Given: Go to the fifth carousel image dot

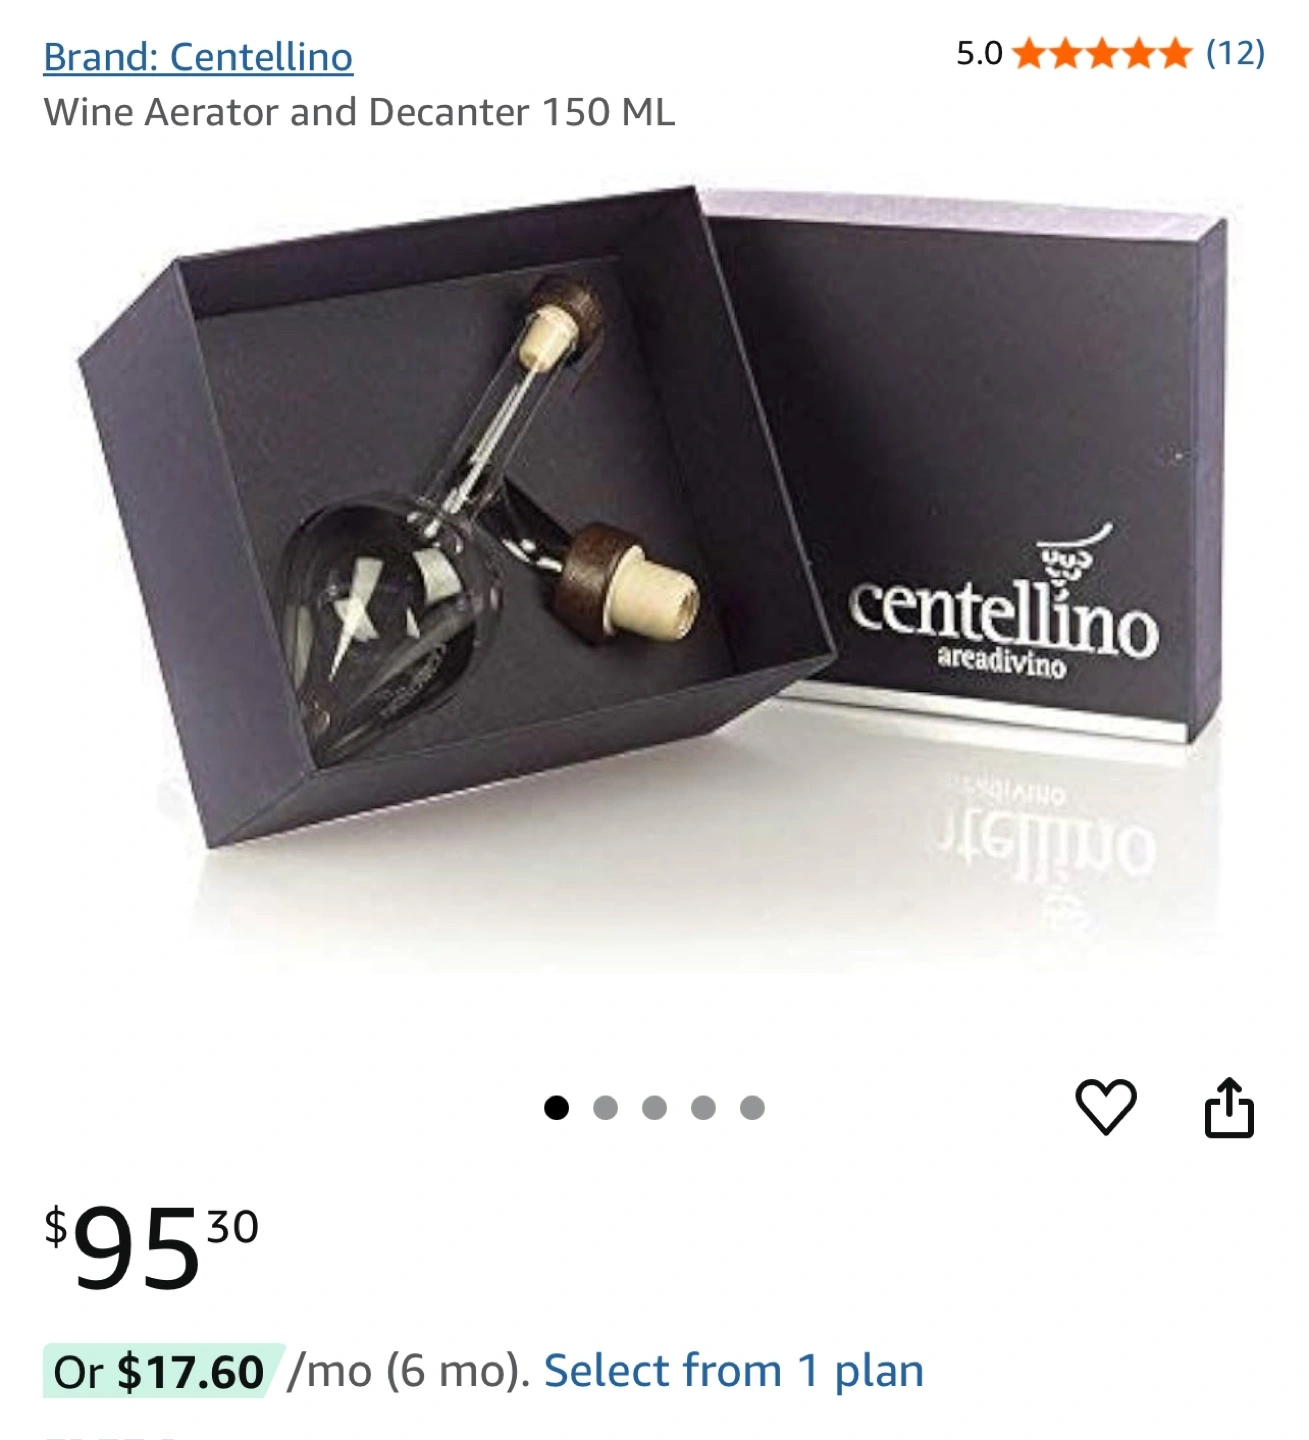Looking at the screenshot, I should (x=752, y=1108).
